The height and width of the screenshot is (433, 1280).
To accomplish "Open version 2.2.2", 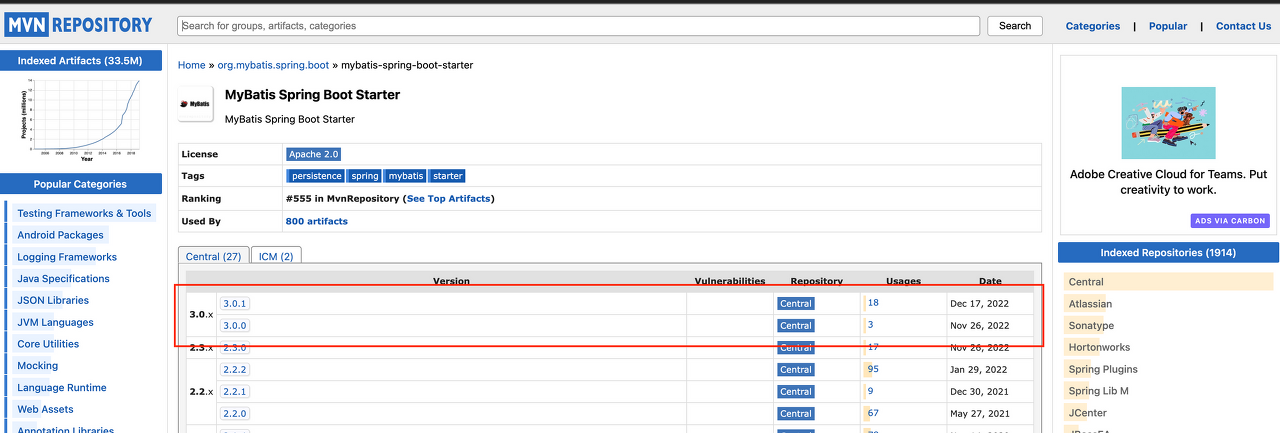I will point(234,369).
